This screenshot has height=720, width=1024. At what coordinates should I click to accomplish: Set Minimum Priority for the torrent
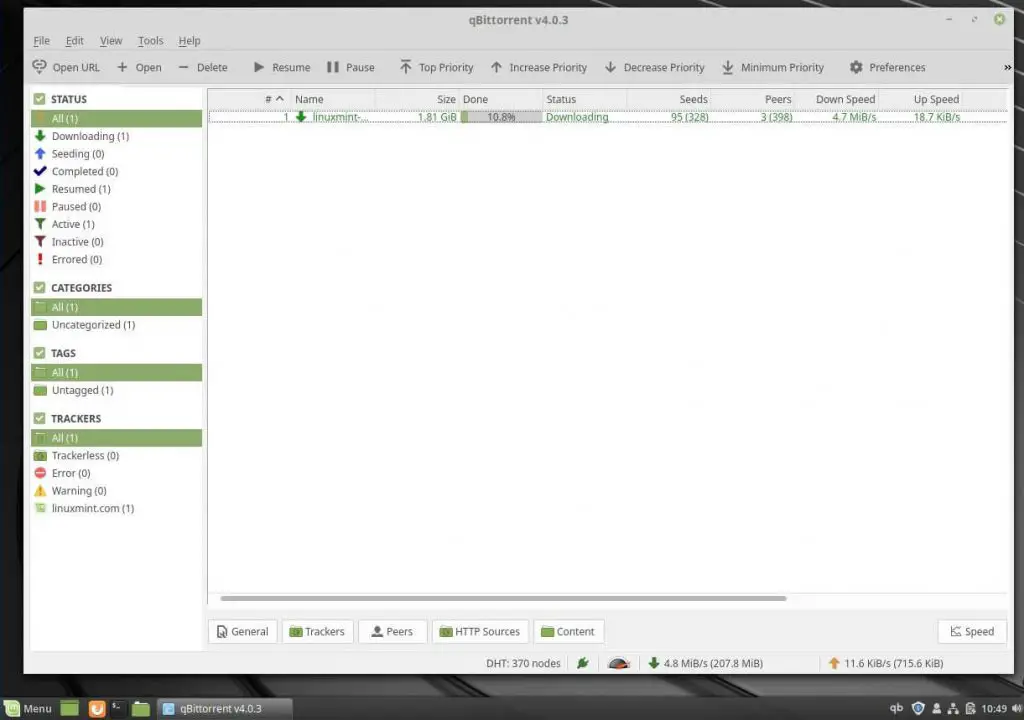[773, 67]
